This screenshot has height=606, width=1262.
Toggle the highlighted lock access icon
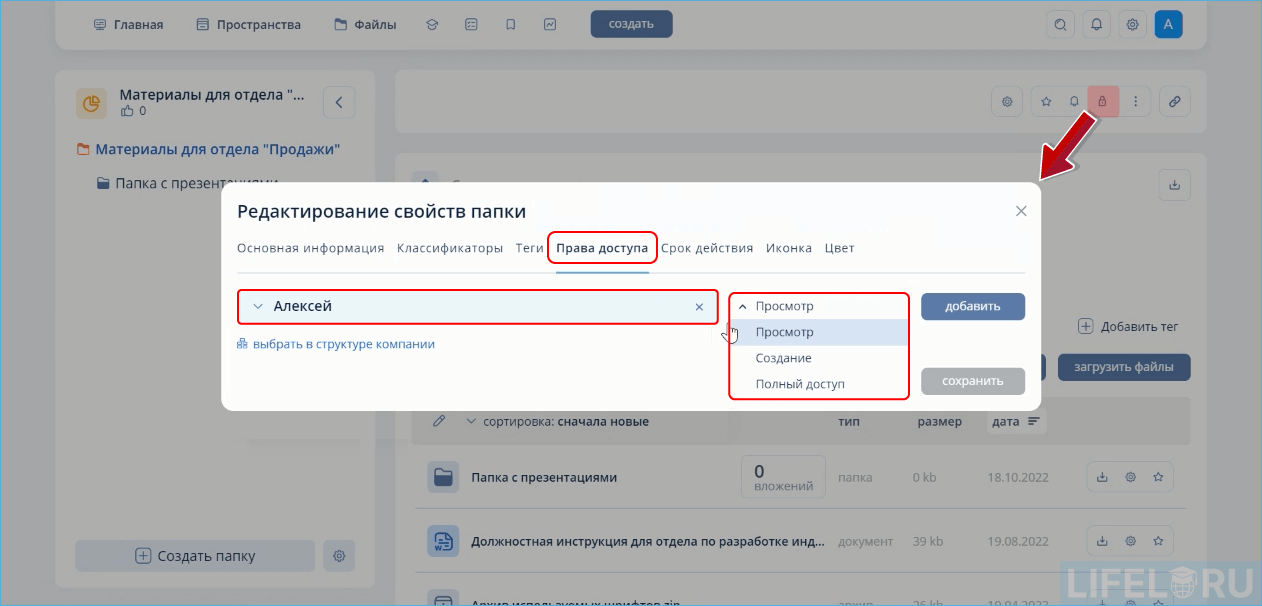(1102, 101)
